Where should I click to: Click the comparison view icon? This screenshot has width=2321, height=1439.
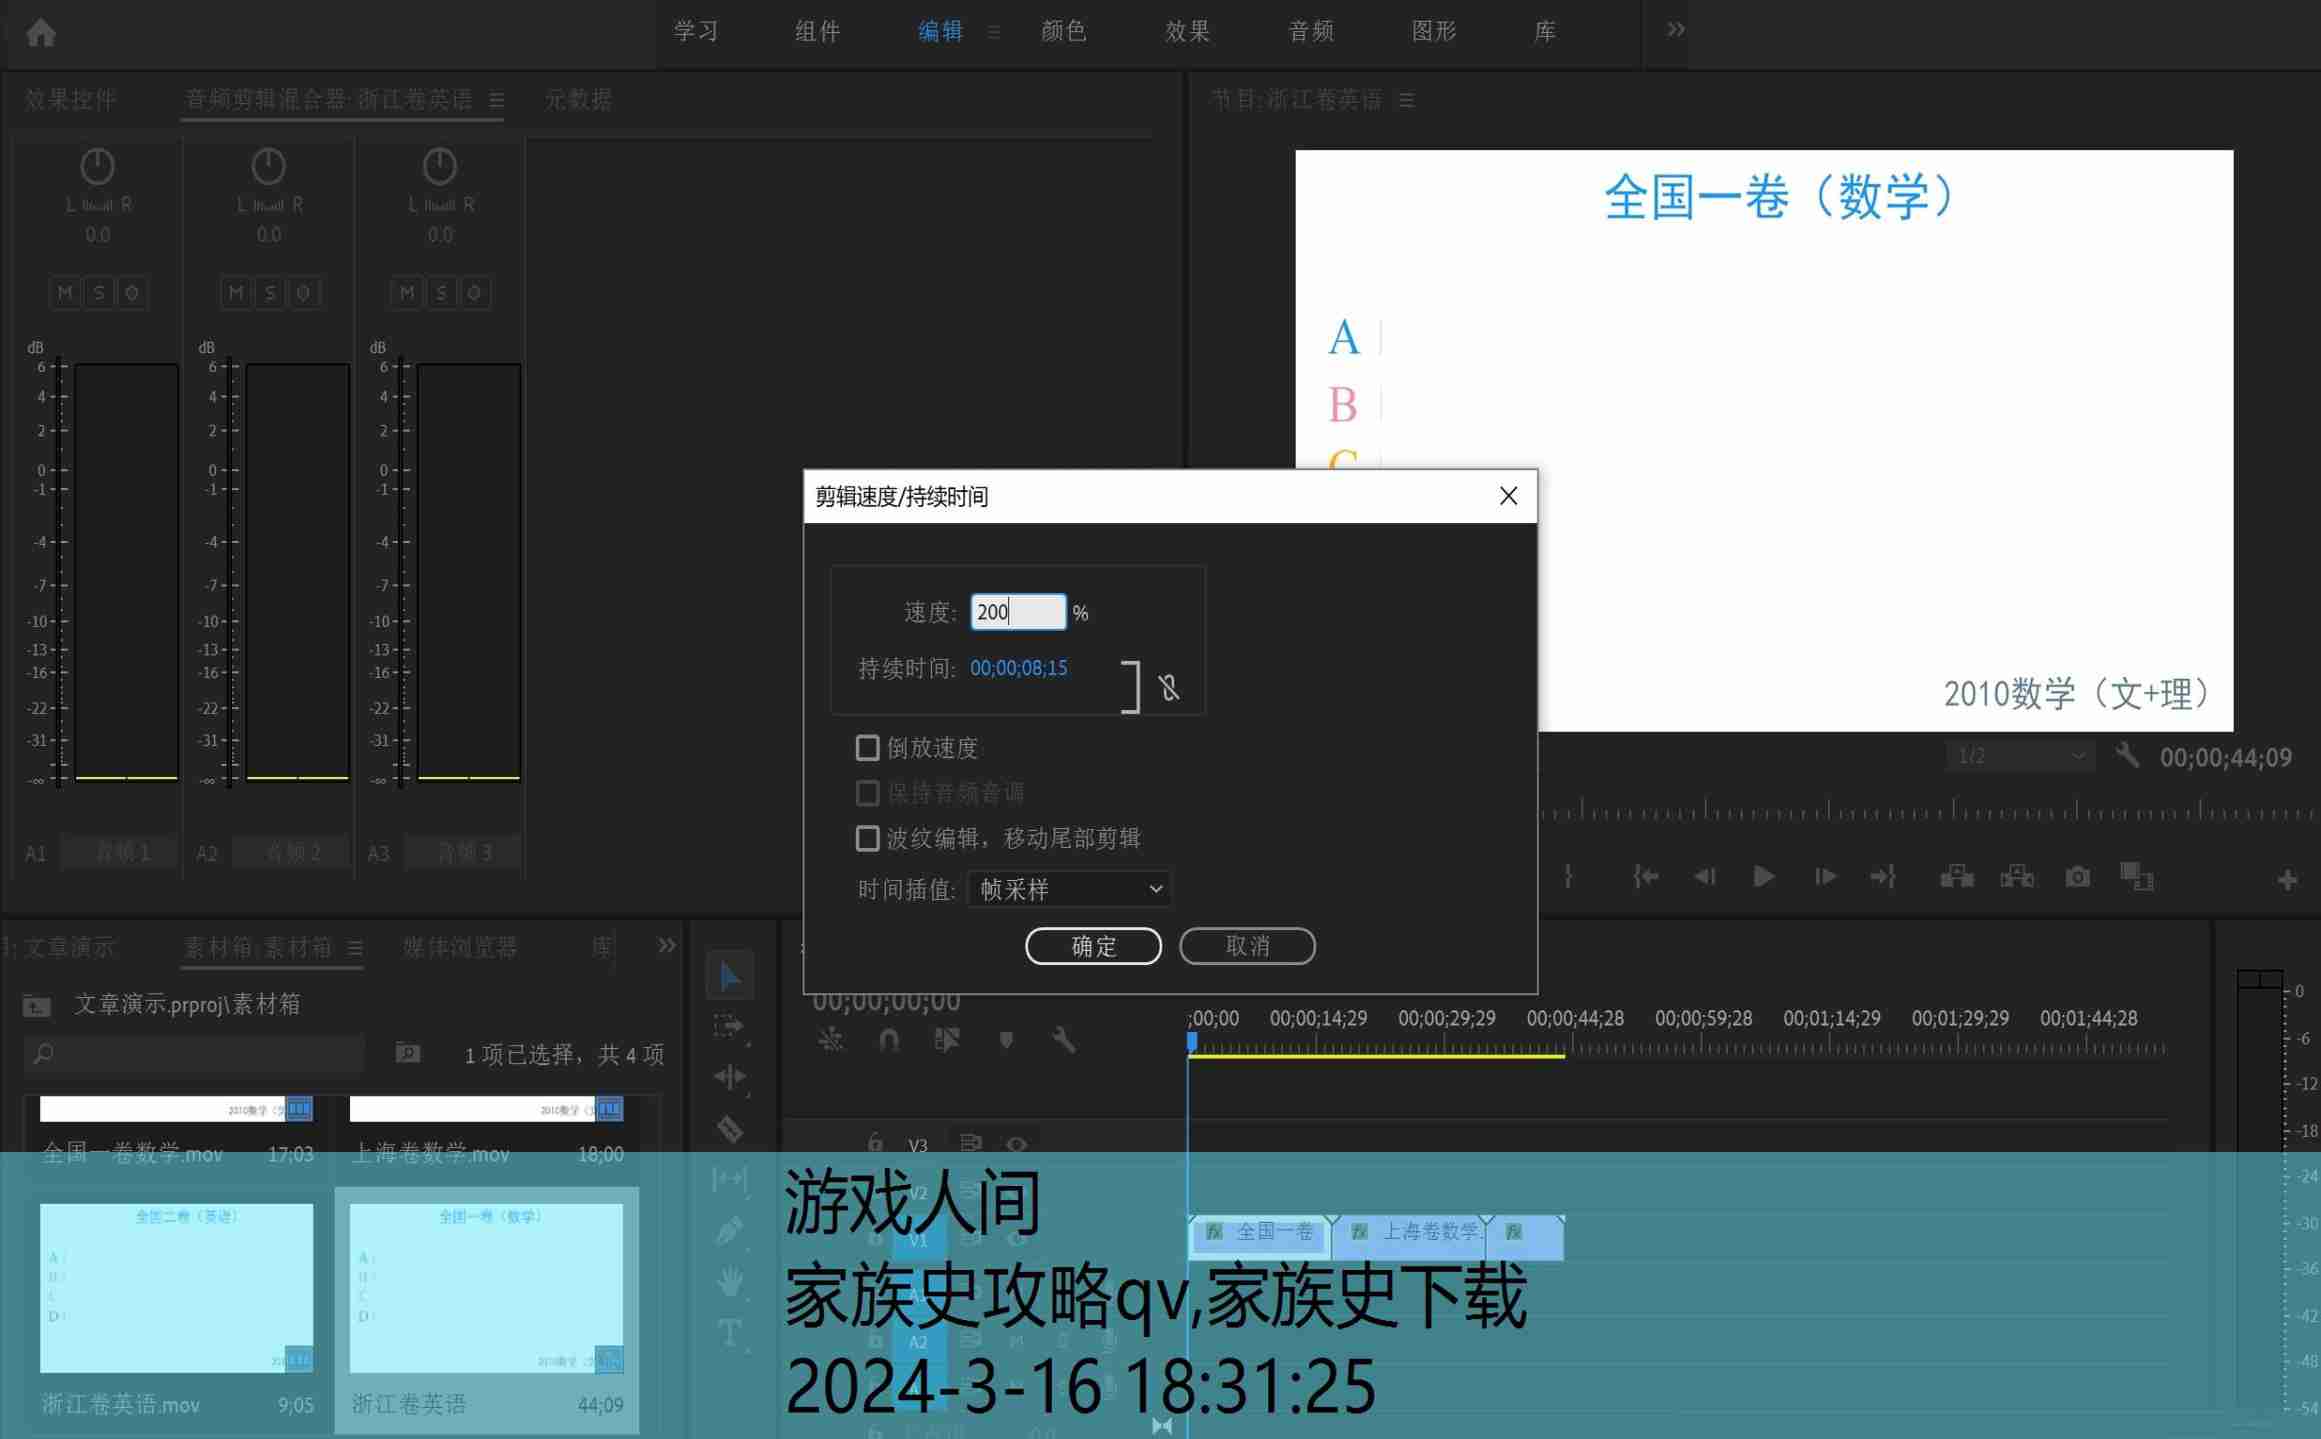click(x=2137, y=877)
